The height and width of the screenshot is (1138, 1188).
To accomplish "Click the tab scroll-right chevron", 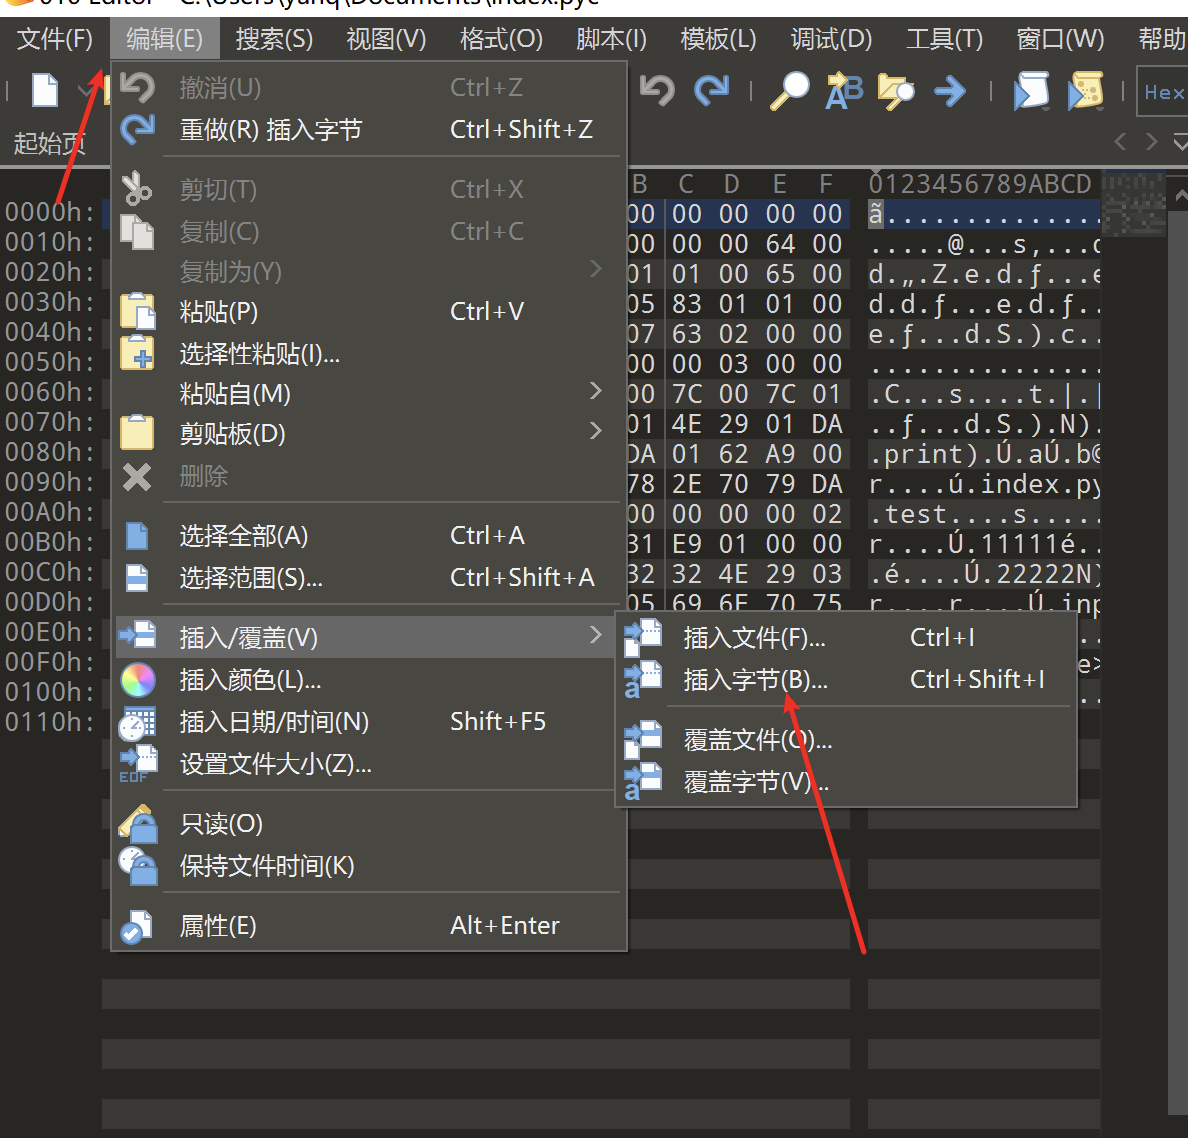I will click(x=1152, y=141).
